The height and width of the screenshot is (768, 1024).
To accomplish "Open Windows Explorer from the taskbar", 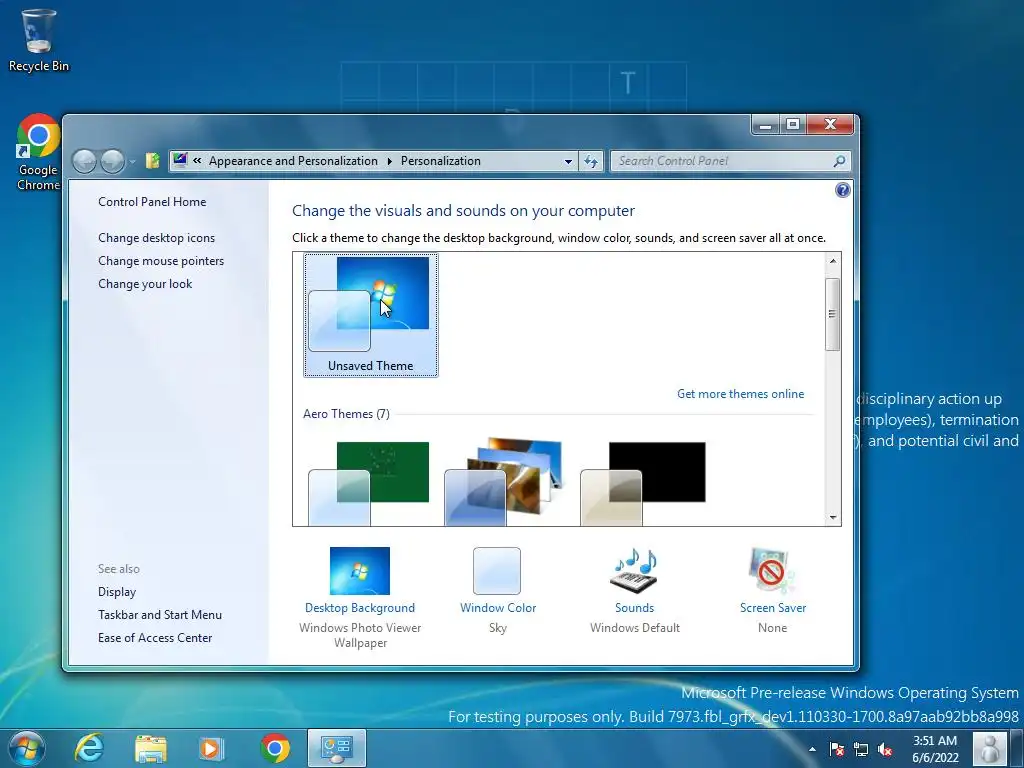I will [x=151, y=748].
